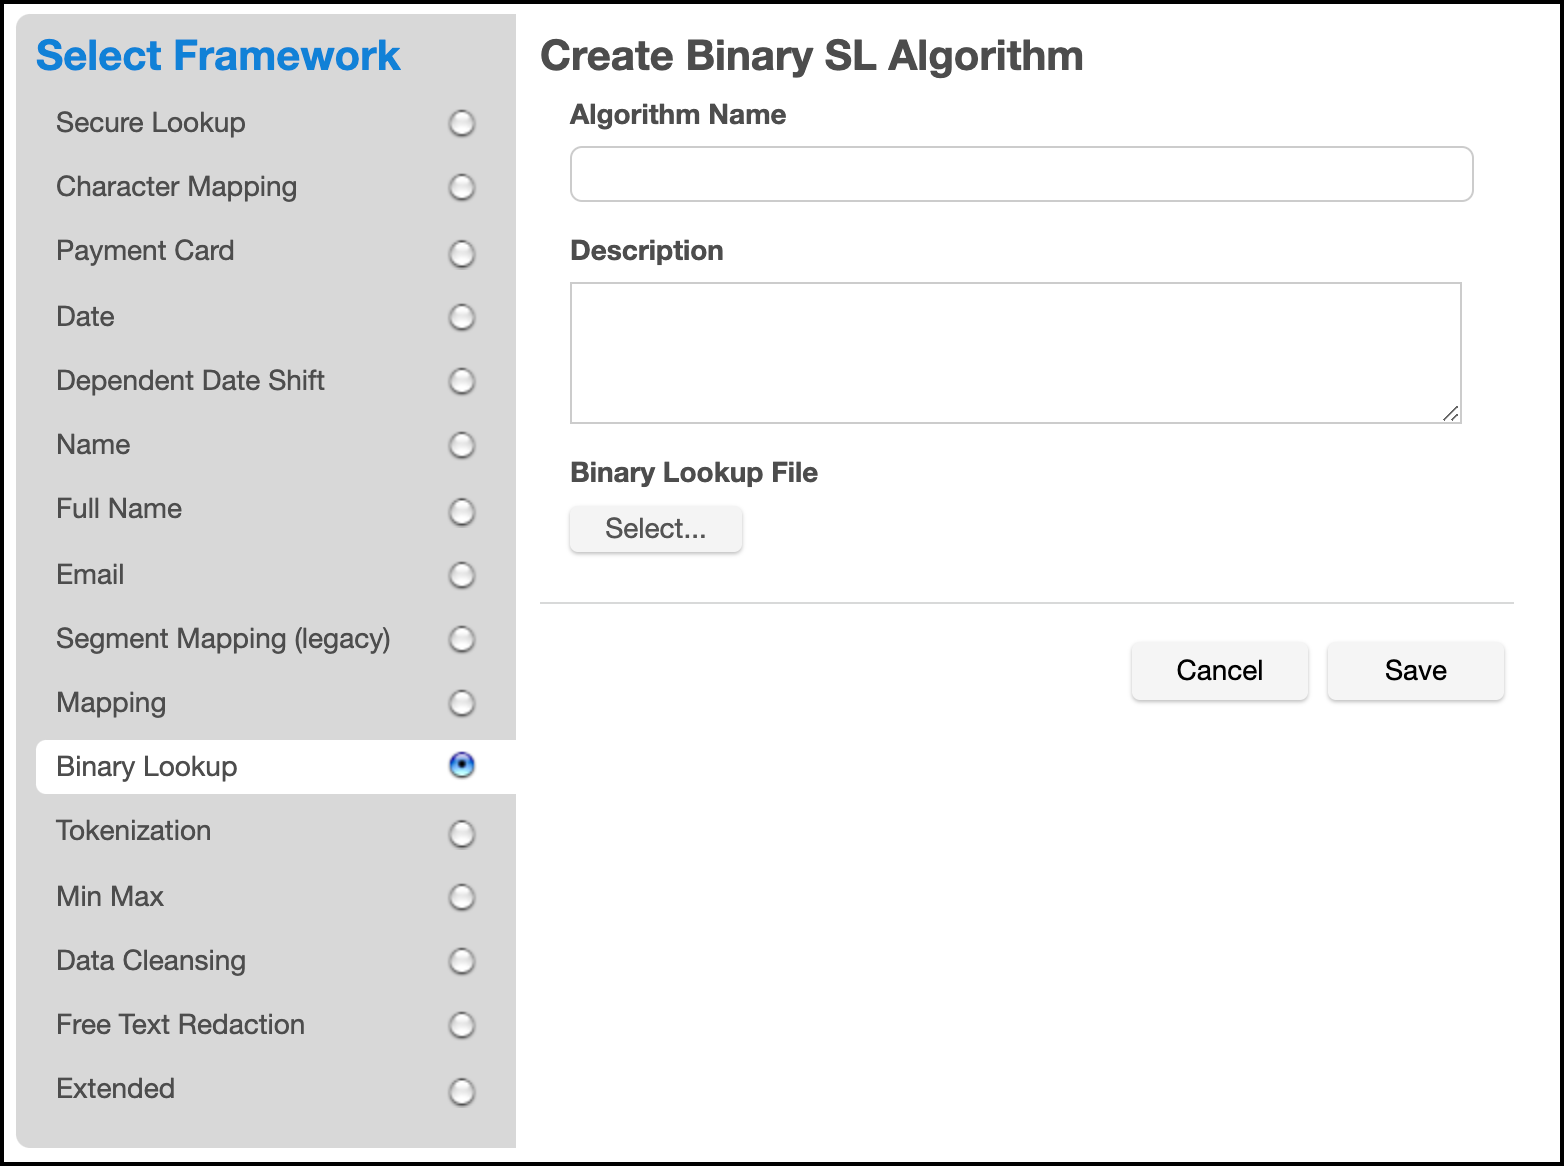Click the Algorithm Name text field
The height and width of the screenshot is (1166, 1564).
coord(1021,174)
